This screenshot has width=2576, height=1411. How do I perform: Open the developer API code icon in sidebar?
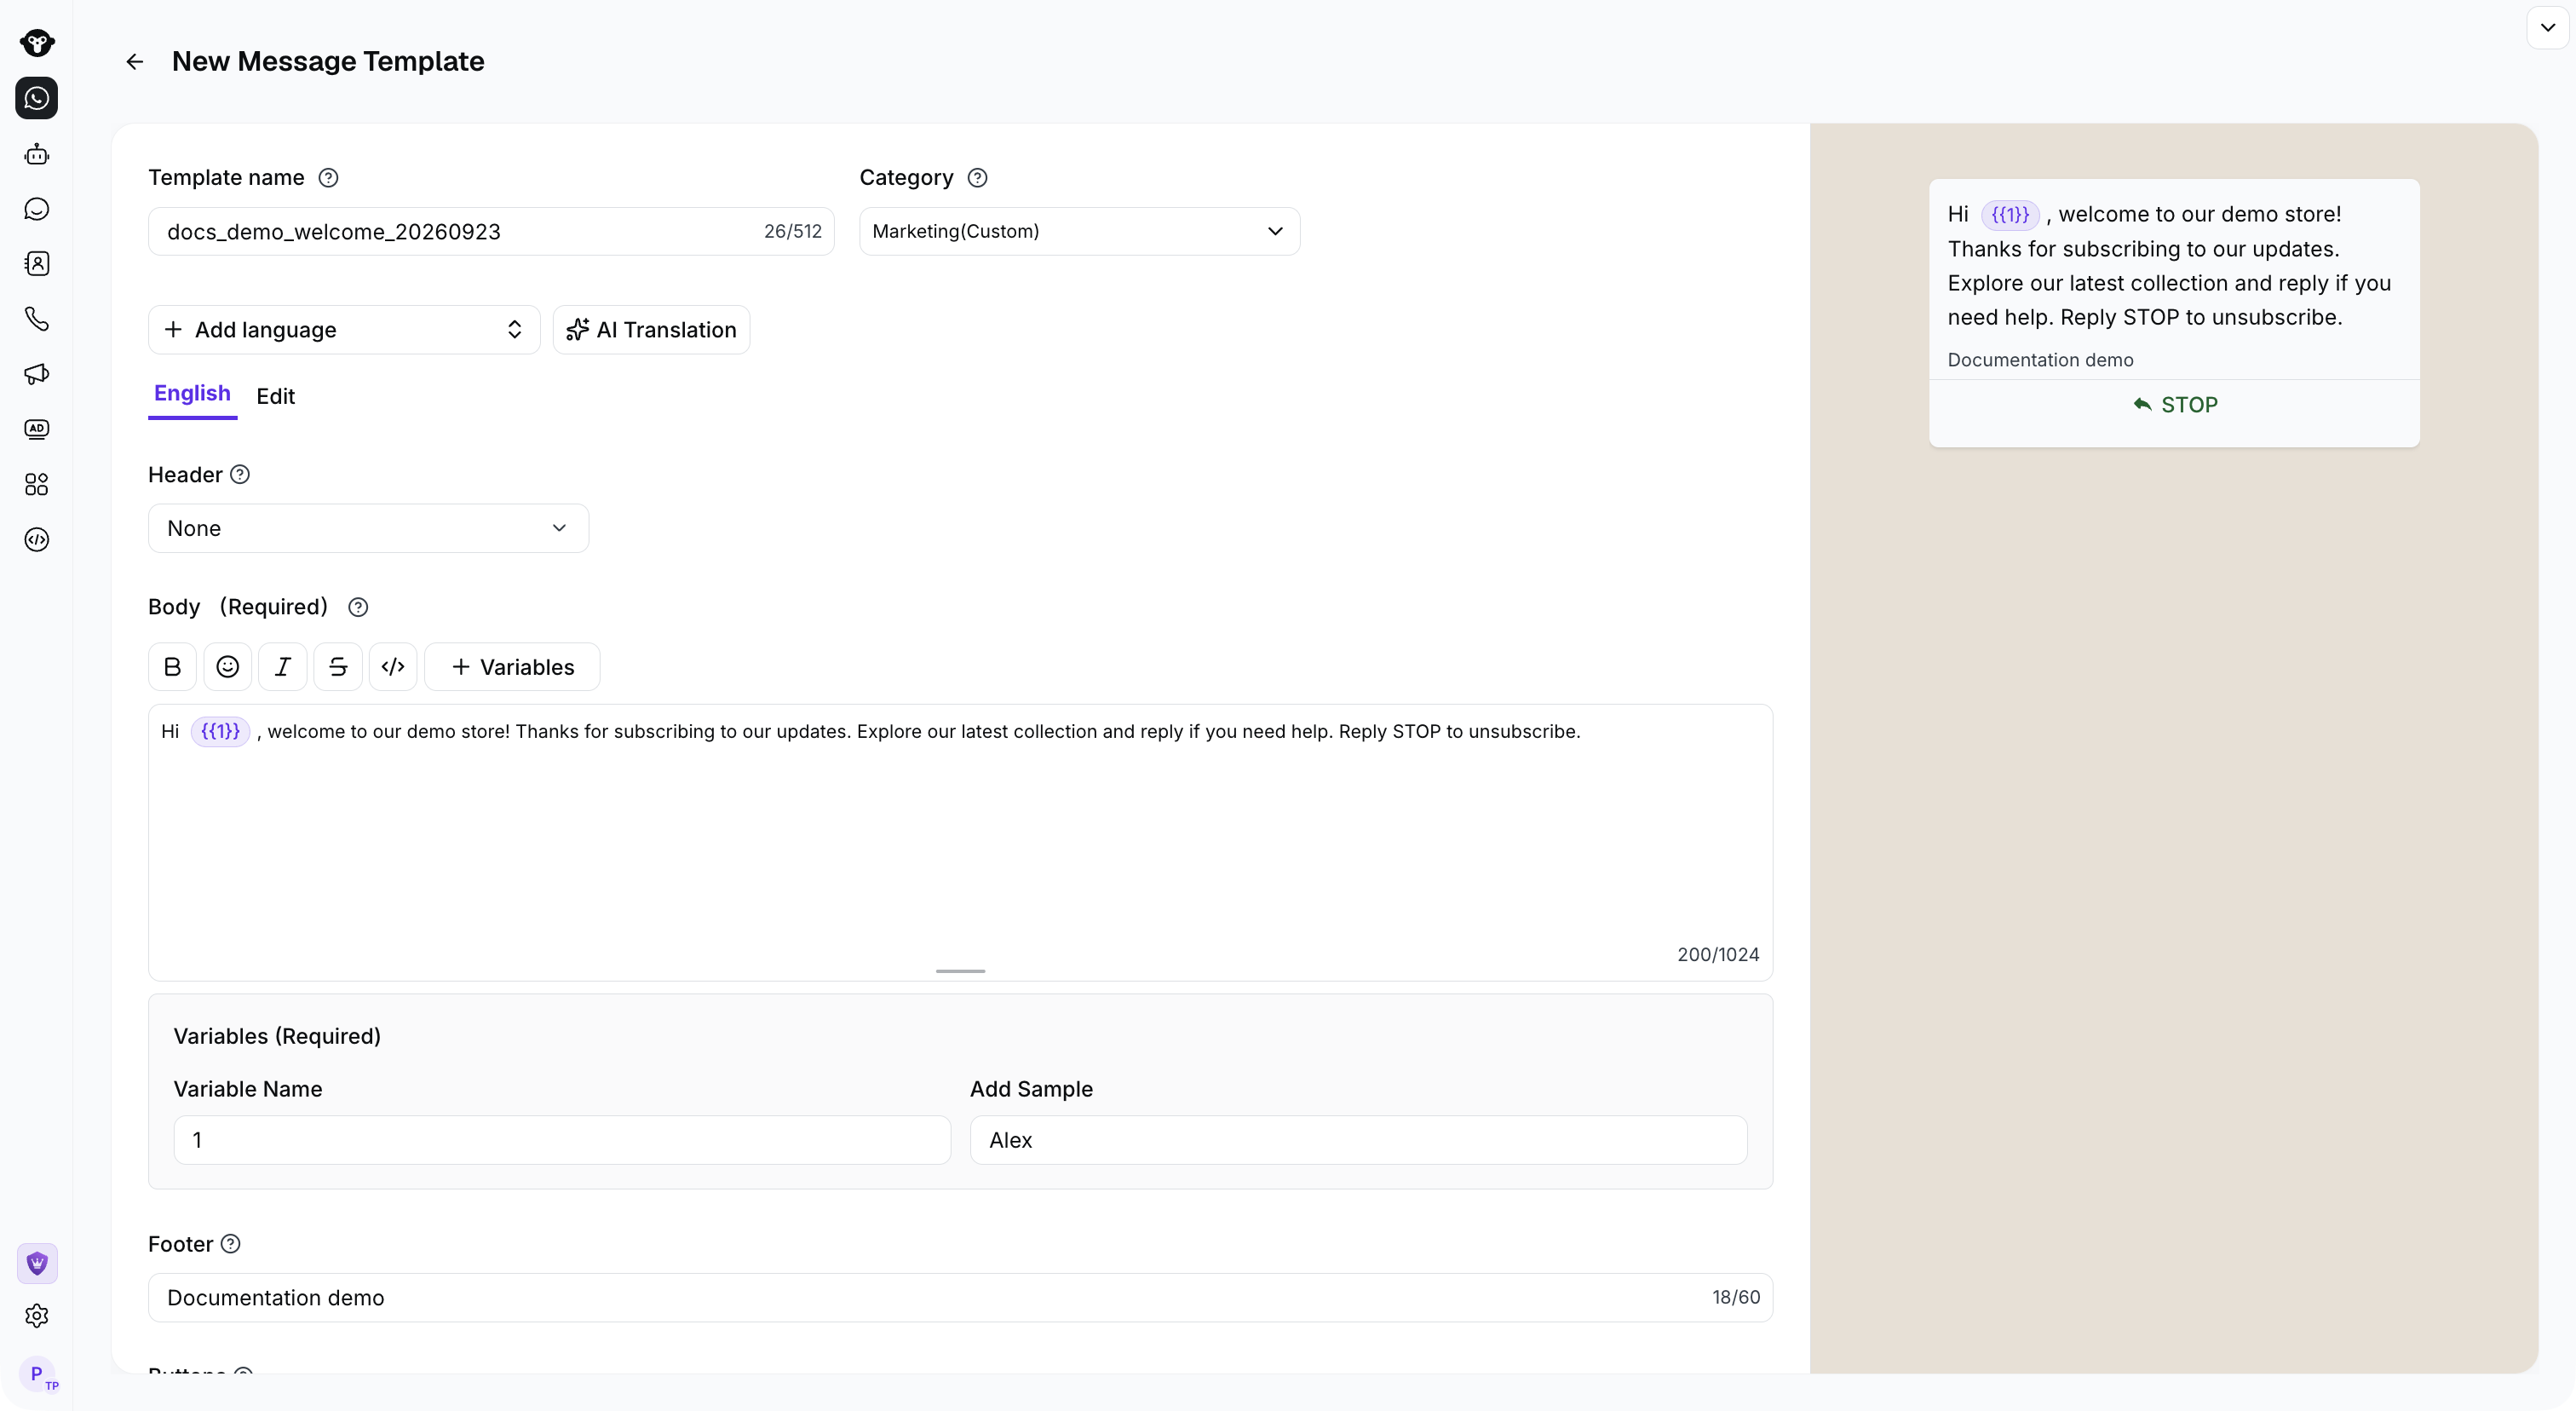[37, 539]
